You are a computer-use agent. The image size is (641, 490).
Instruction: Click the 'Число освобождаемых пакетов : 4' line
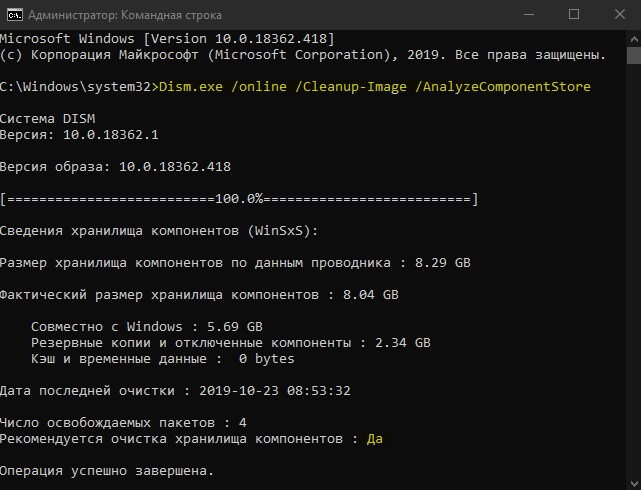coord(123,423)
